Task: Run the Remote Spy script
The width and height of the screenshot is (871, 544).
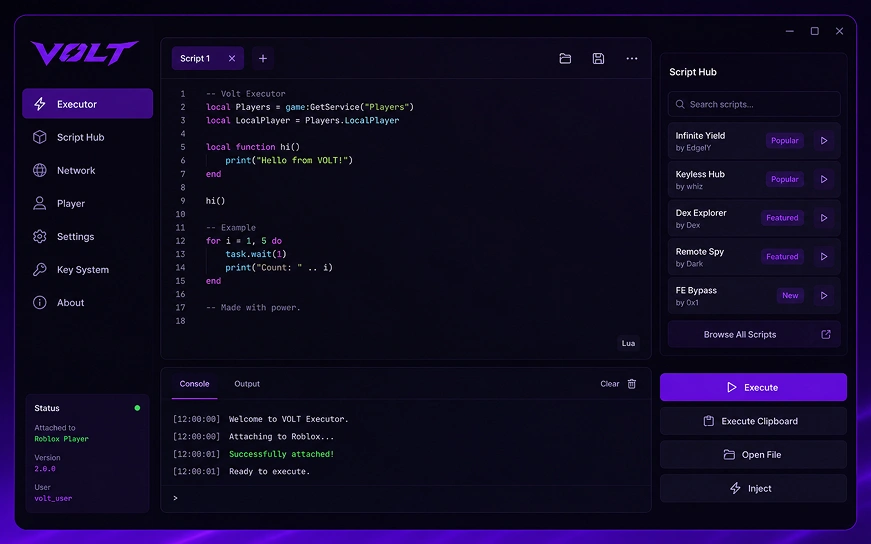Action: point(824,257)
